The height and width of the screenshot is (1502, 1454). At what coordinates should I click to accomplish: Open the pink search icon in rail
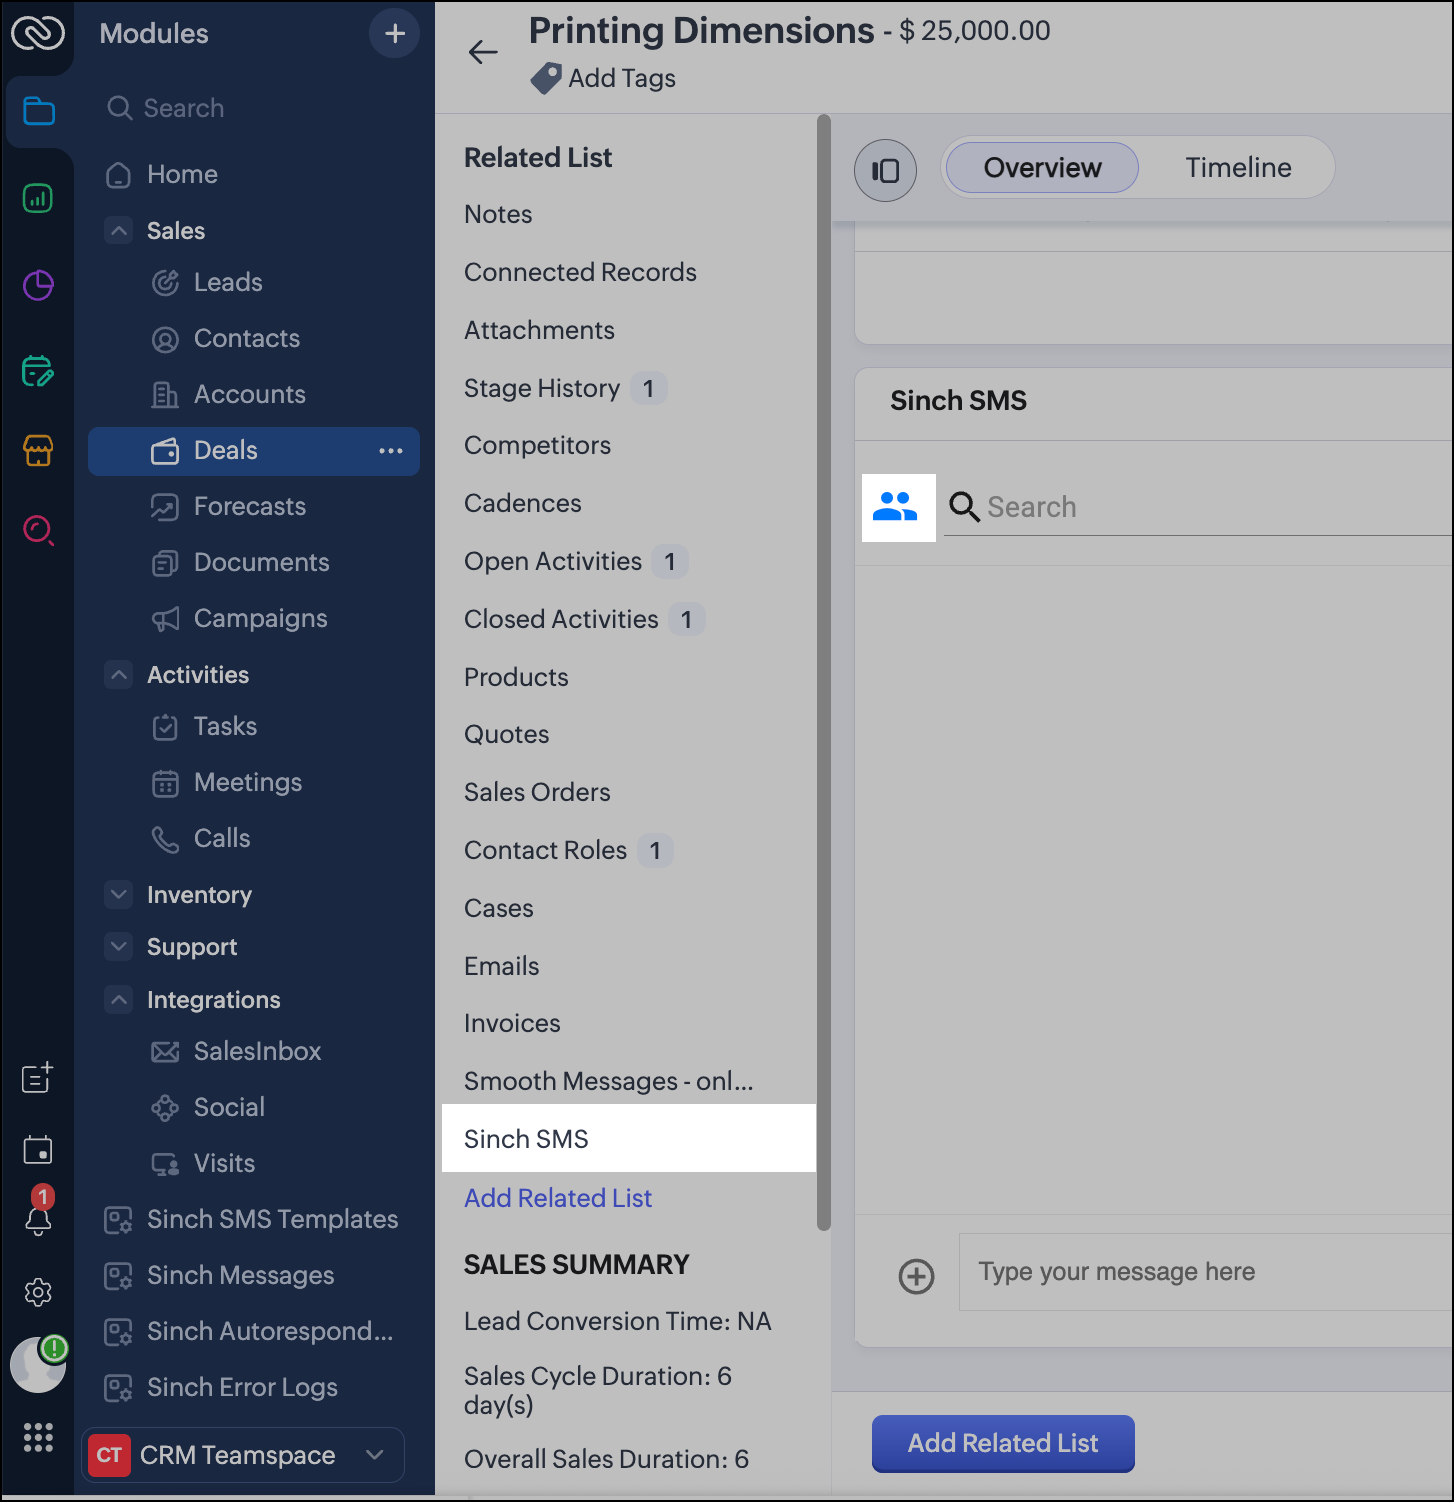pos(38,529)
